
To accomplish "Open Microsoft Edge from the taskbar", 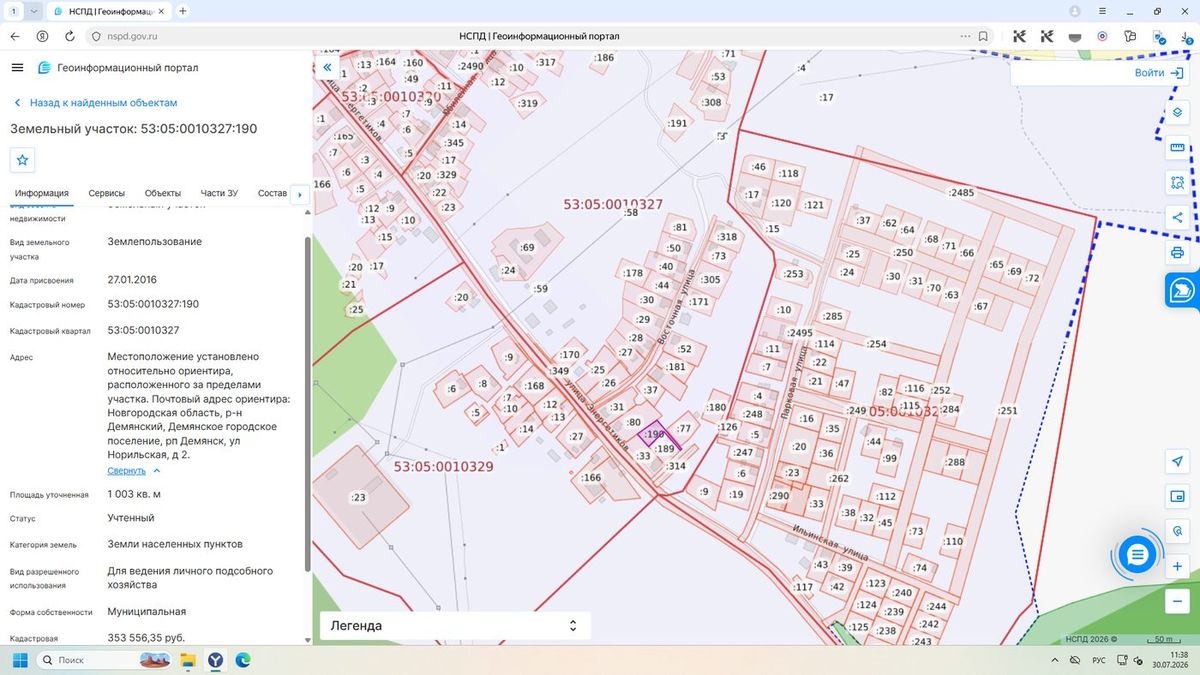I will pyautogui.click(x=243, y=660).
